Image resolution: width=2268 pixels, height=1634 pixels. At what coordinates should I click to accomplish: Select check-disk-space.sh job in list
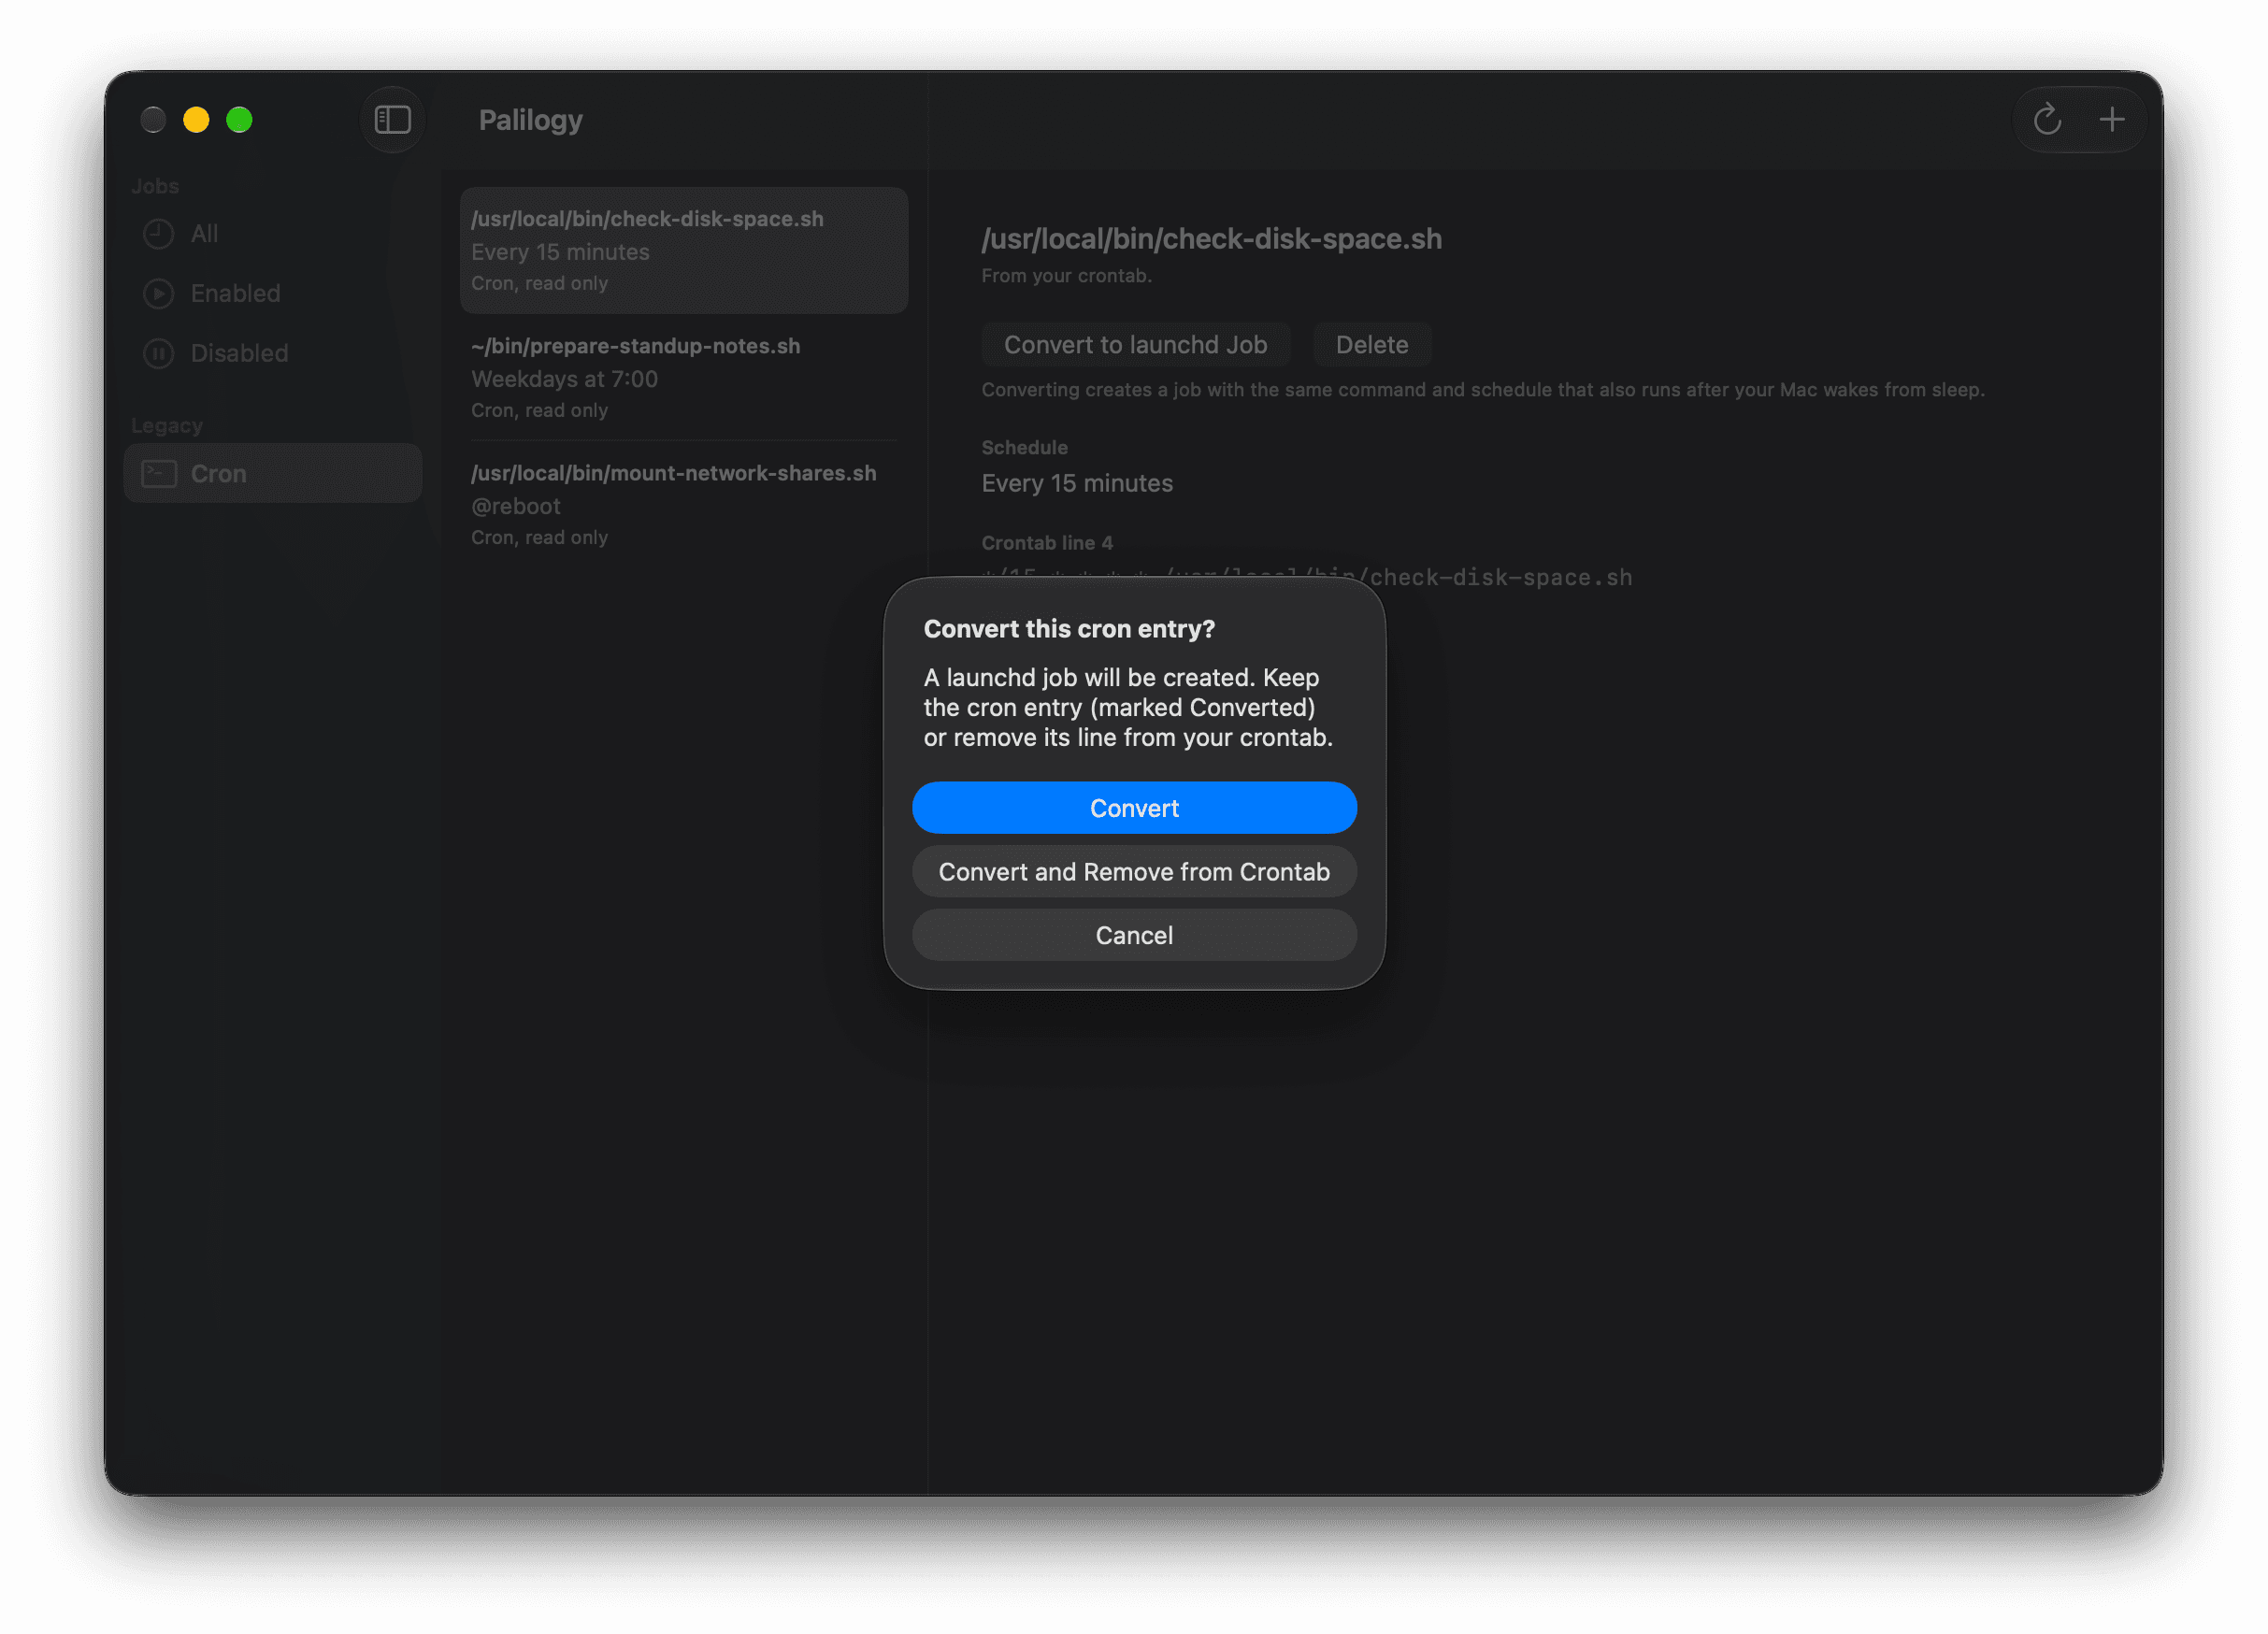tap(683, 251)
